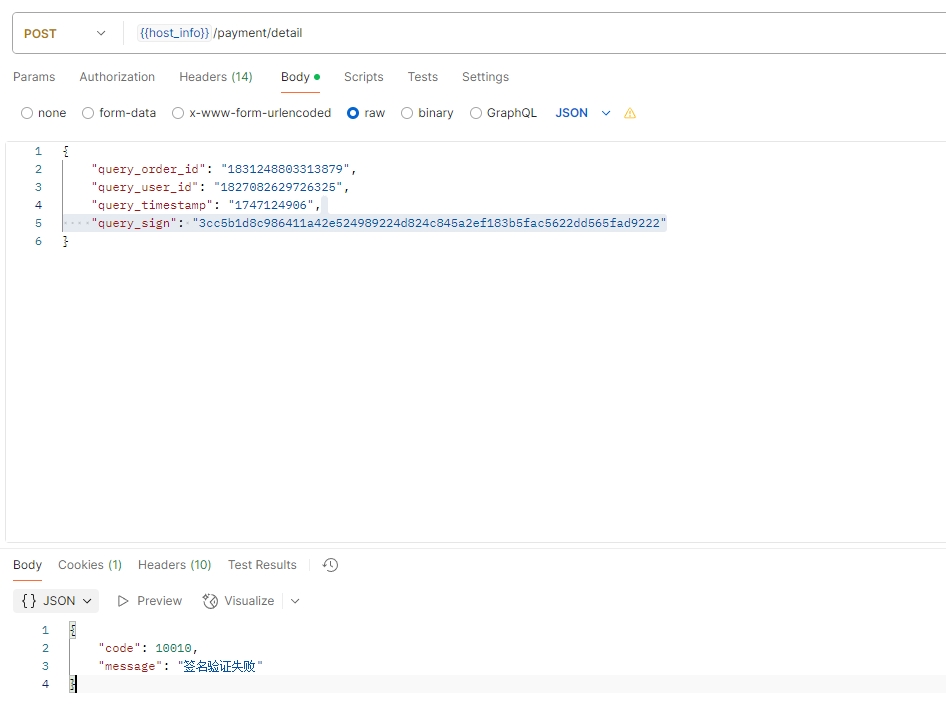Click the Preview play icon

[123, 601]
